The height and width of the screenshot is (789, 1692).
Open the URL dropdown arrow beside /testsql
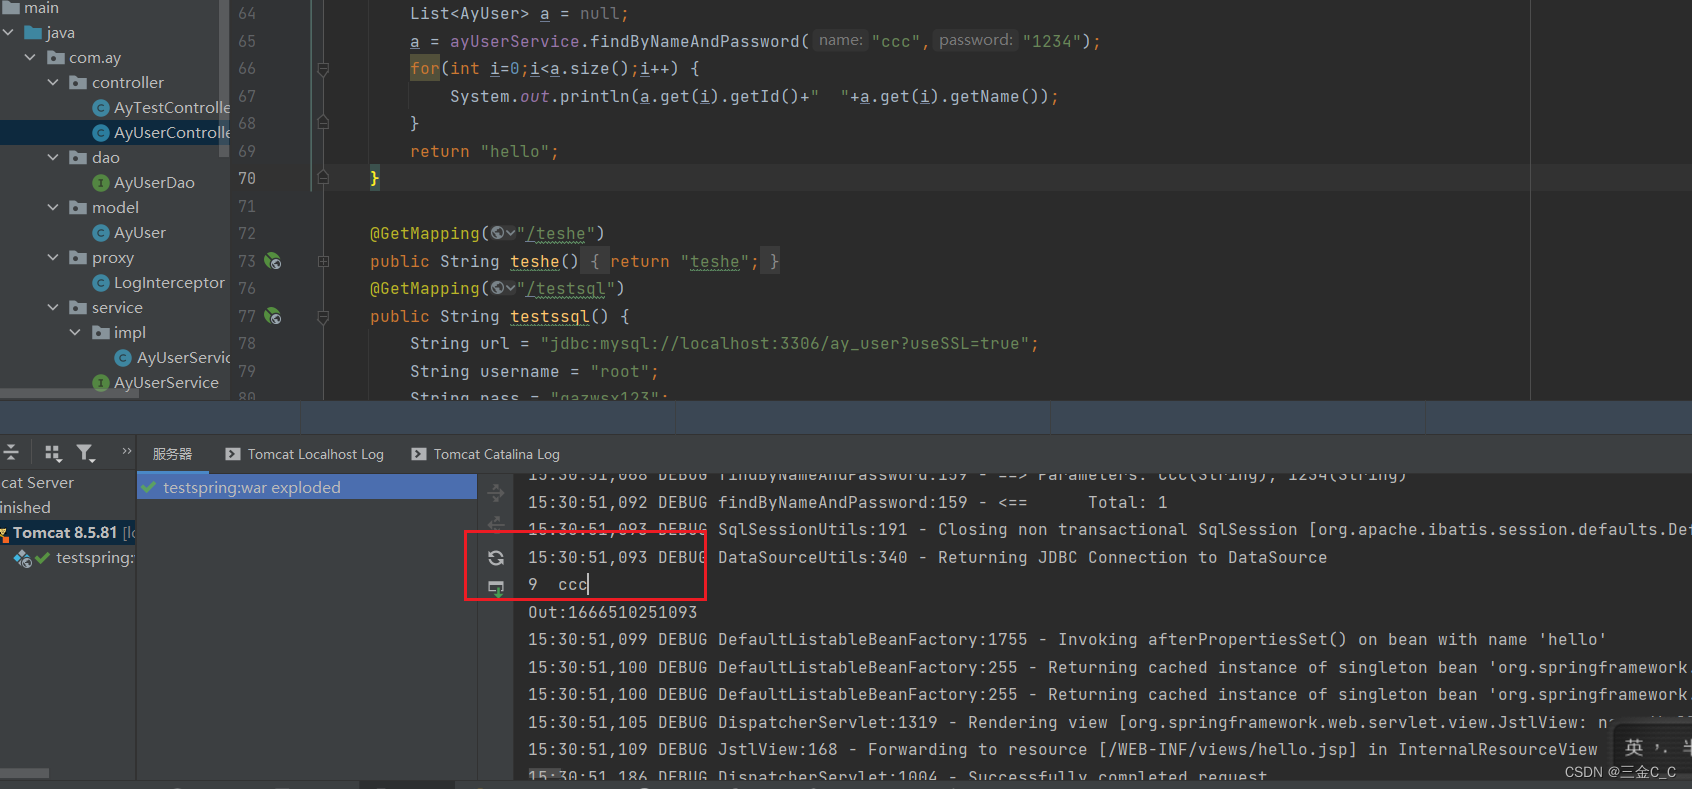[x=511, y=288]
